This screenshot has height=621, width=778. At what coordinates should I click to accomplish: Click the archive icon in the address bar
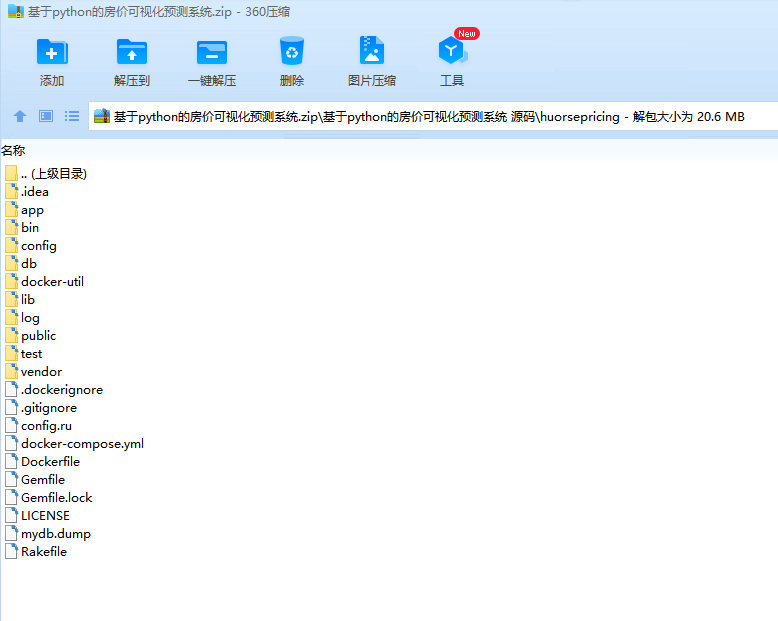102,116
